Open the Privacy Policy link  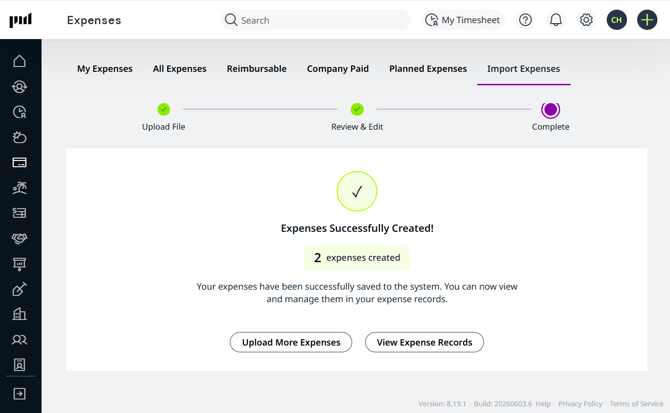click(580, 404)
